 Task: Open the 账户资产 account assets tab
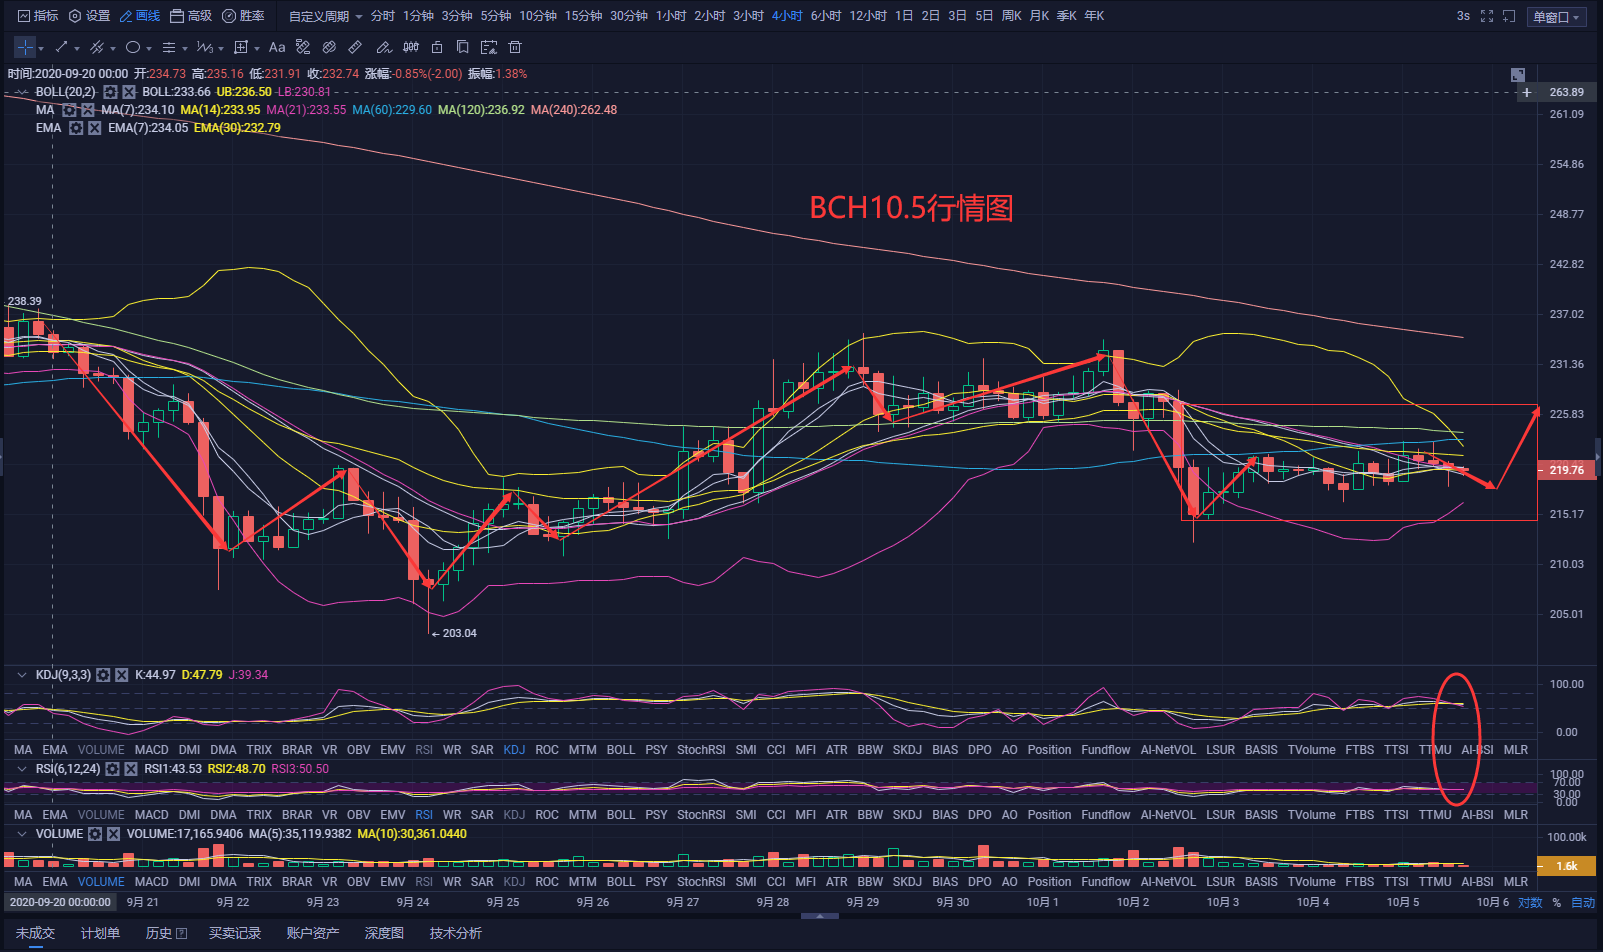(x=313, y=932)
